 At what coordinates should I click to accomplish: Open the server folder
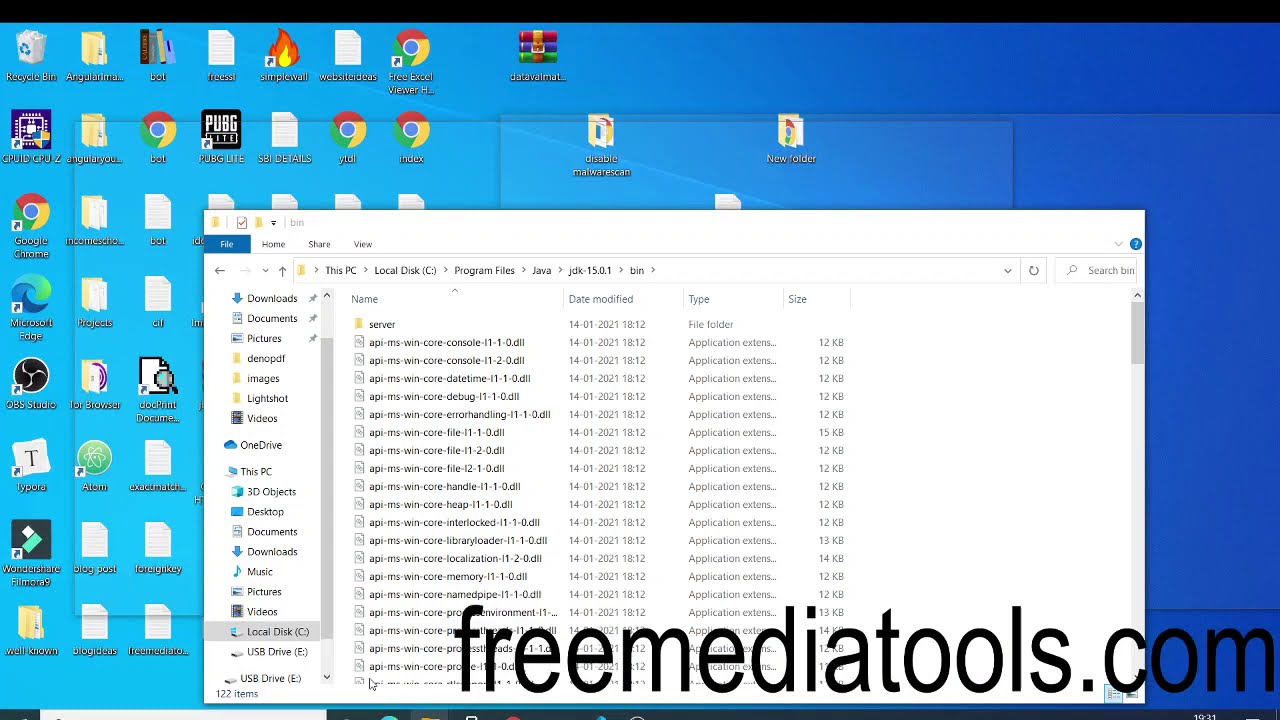point(381,325)
